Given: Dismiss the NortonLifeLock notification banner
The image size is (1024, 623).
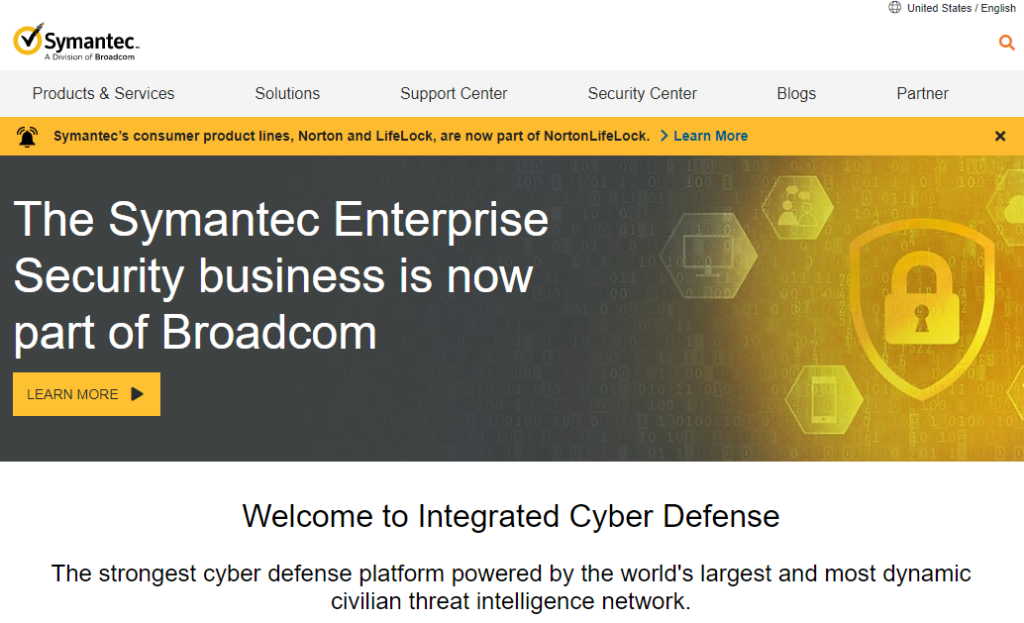Looking at the screenshot, I should [999, 136].
